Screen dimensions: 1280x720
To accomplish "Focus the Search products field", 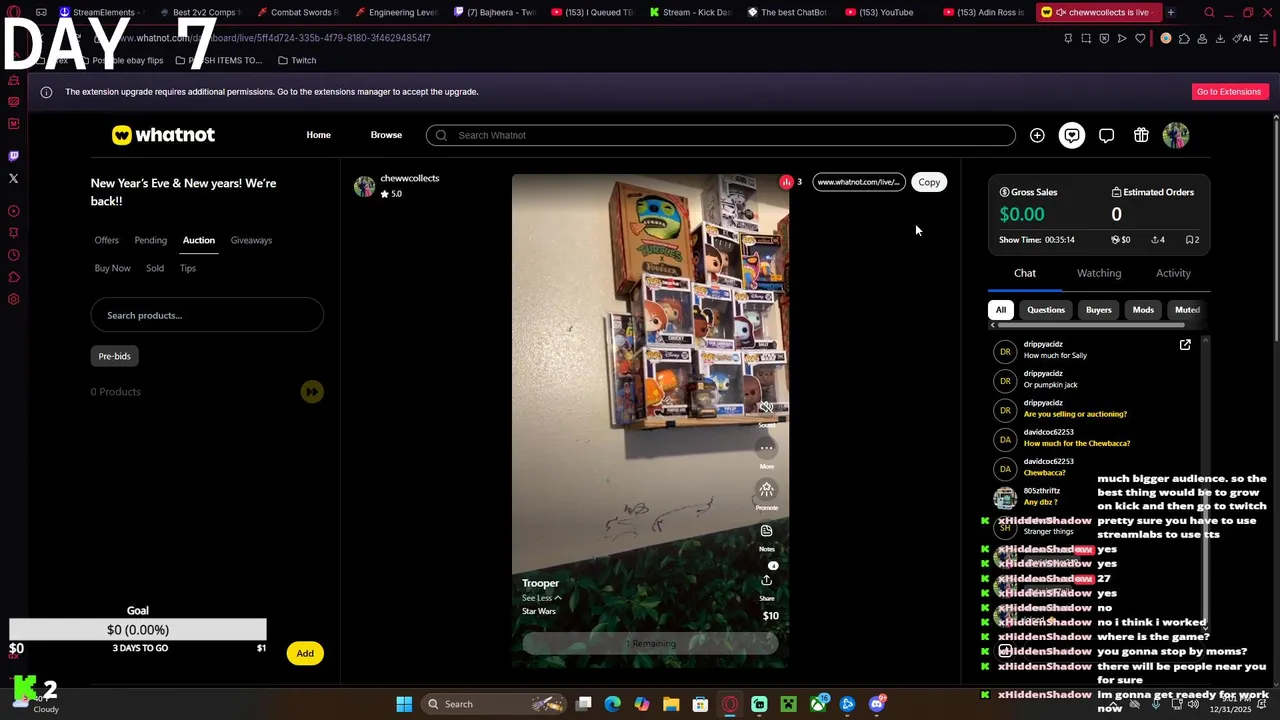I will click(x=207, y=315).
